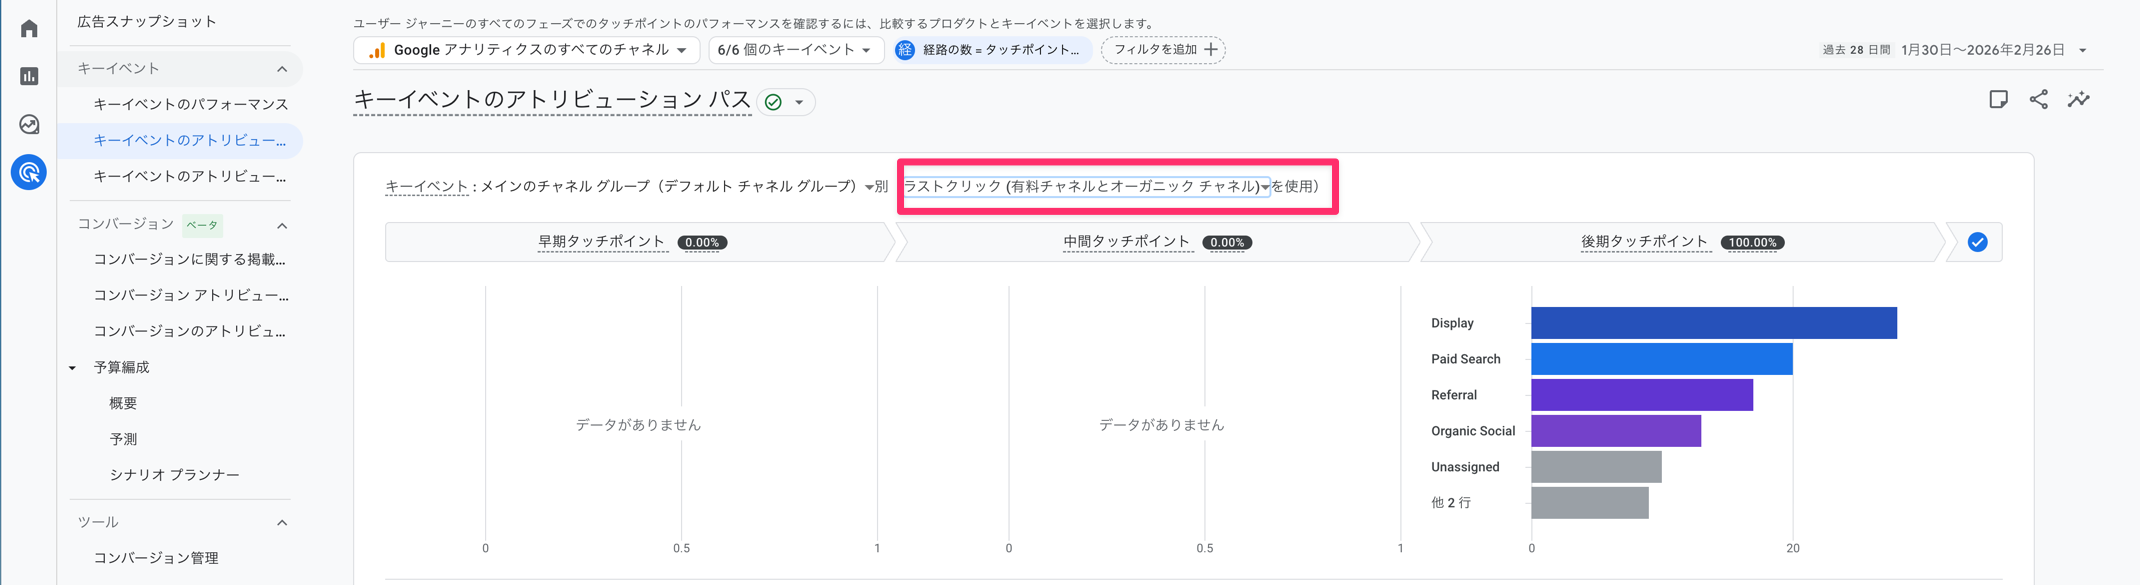
Task: Open 概要 under 予算編成
Action: (x=123, y=403)
